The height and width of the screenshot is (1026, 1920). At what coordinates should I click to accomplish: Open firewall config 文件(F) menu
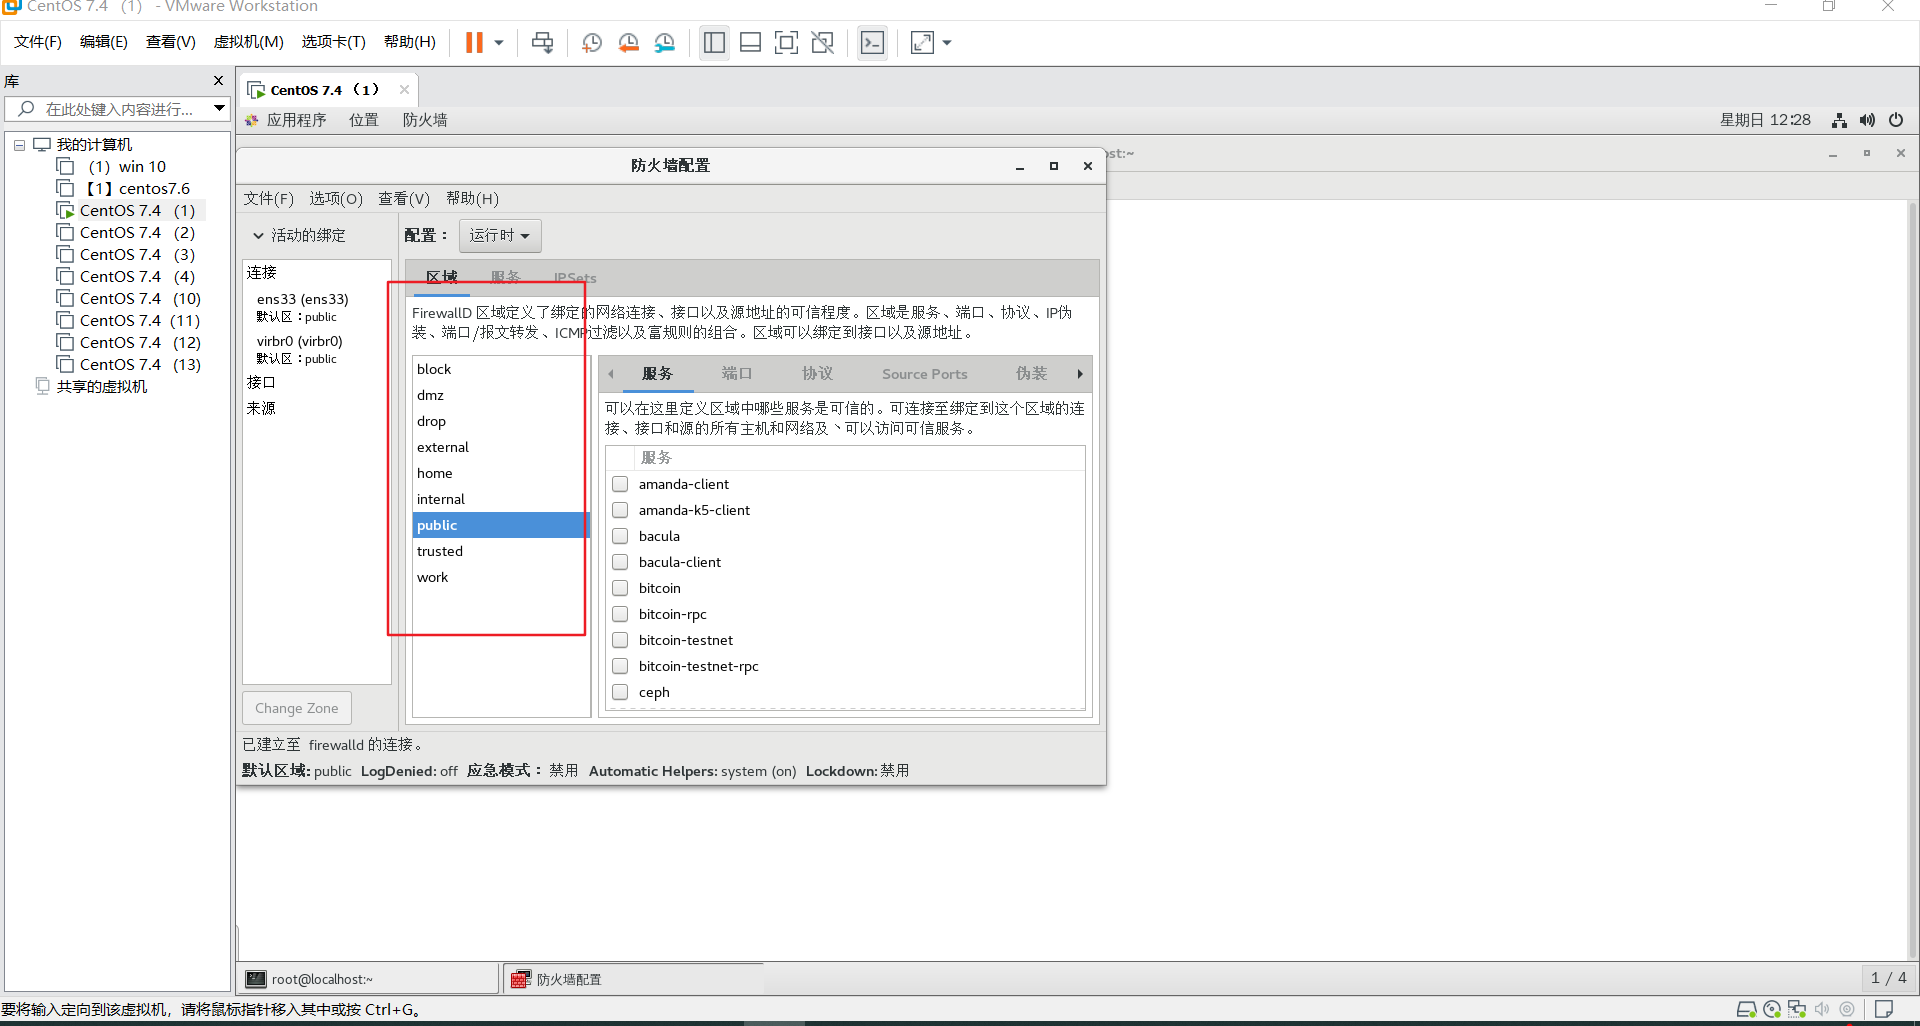coord(269,199)
